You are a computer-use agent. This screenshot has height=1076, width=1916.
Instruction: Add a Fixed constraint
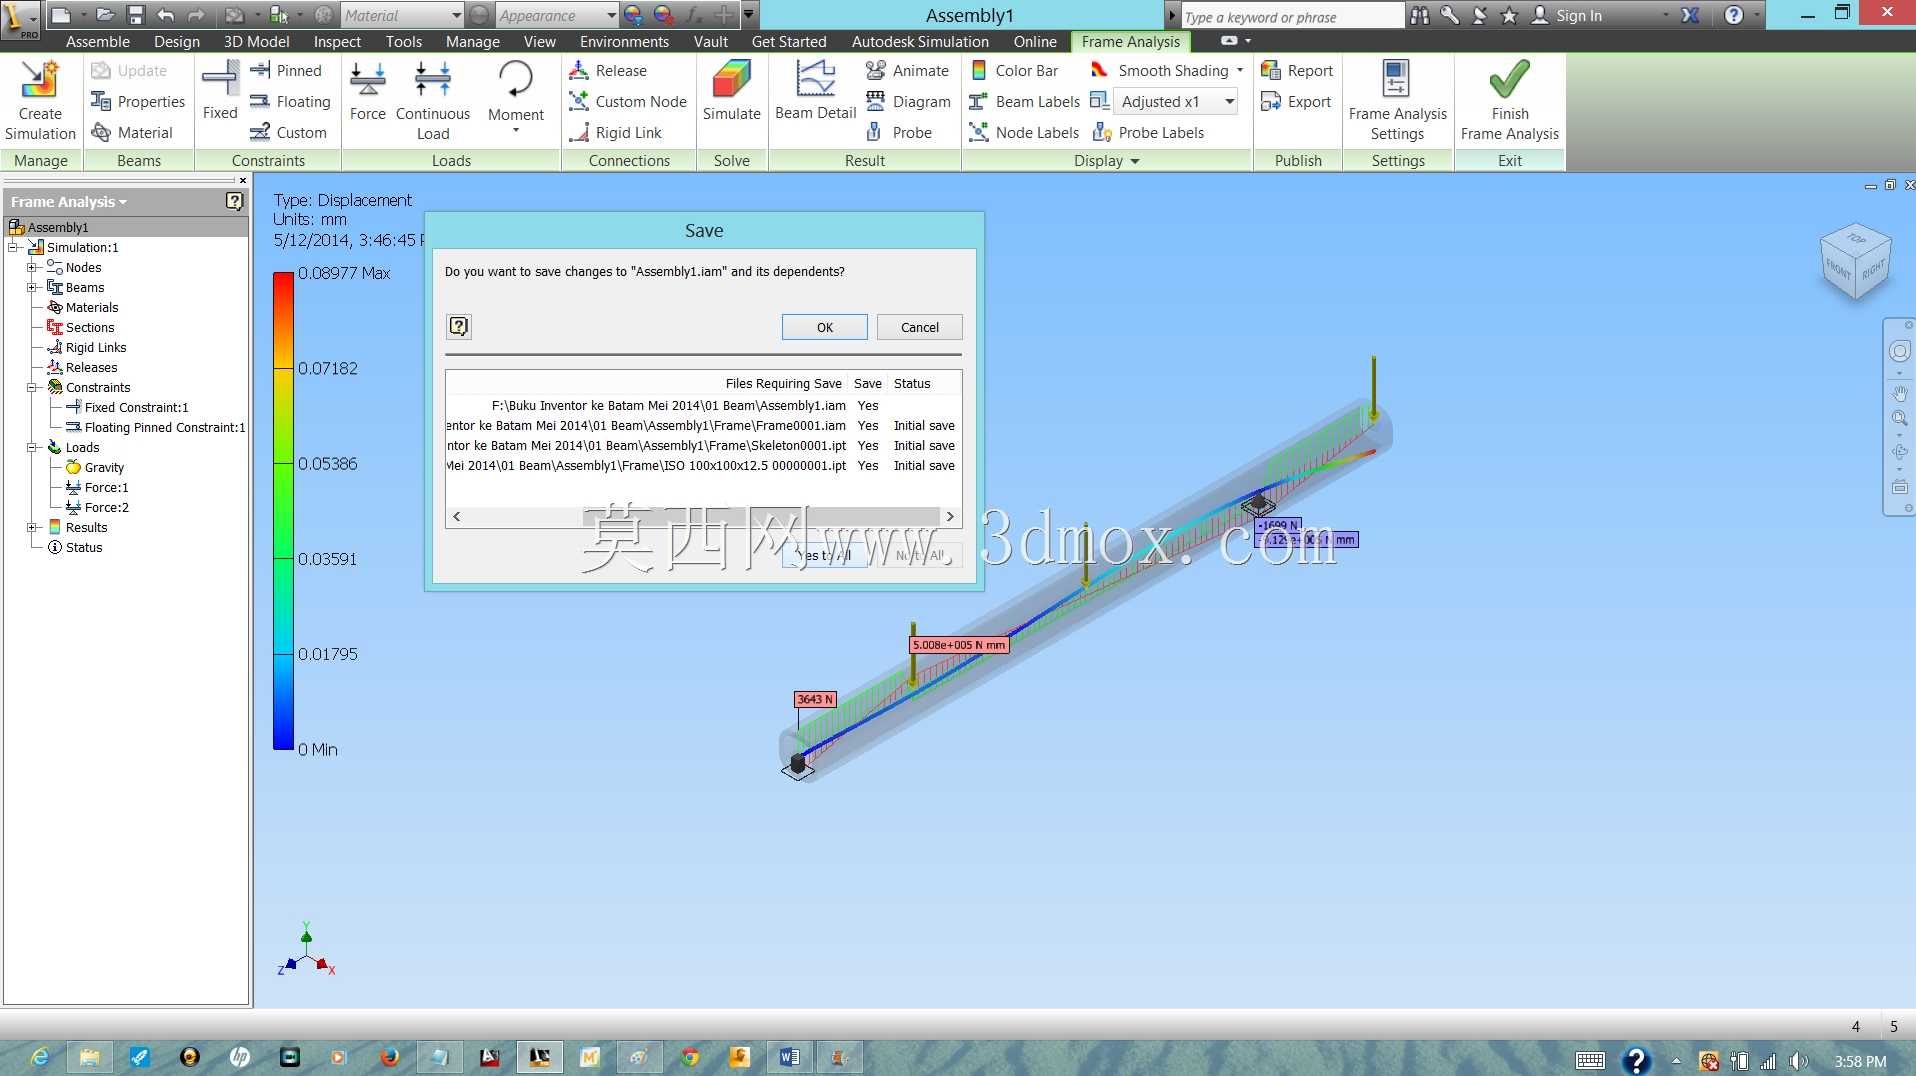point(220,90)
